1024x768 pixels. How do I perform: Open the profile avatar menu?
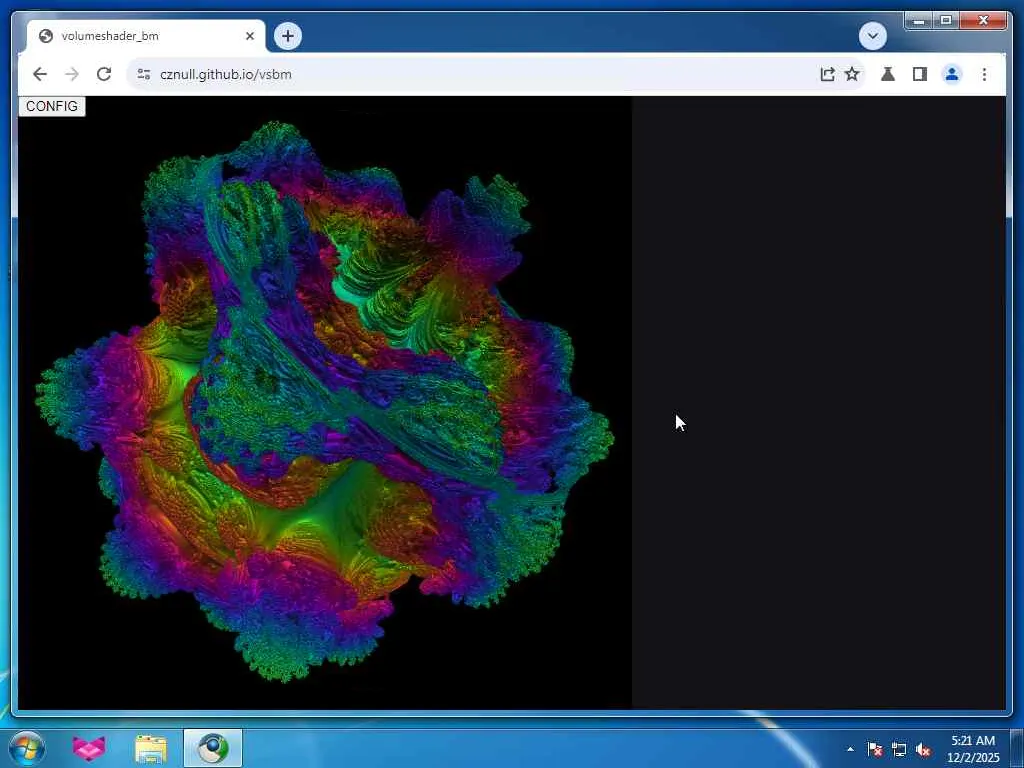pyautogui.click(x=952, y=74)
